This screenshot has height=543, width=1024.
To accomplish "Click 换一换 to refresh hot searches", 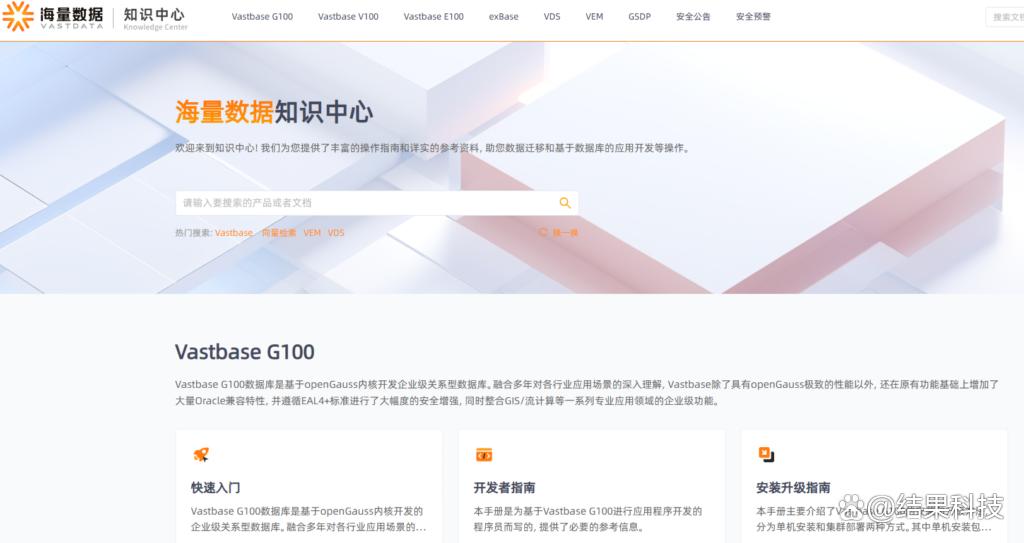I will pos(558,233).
